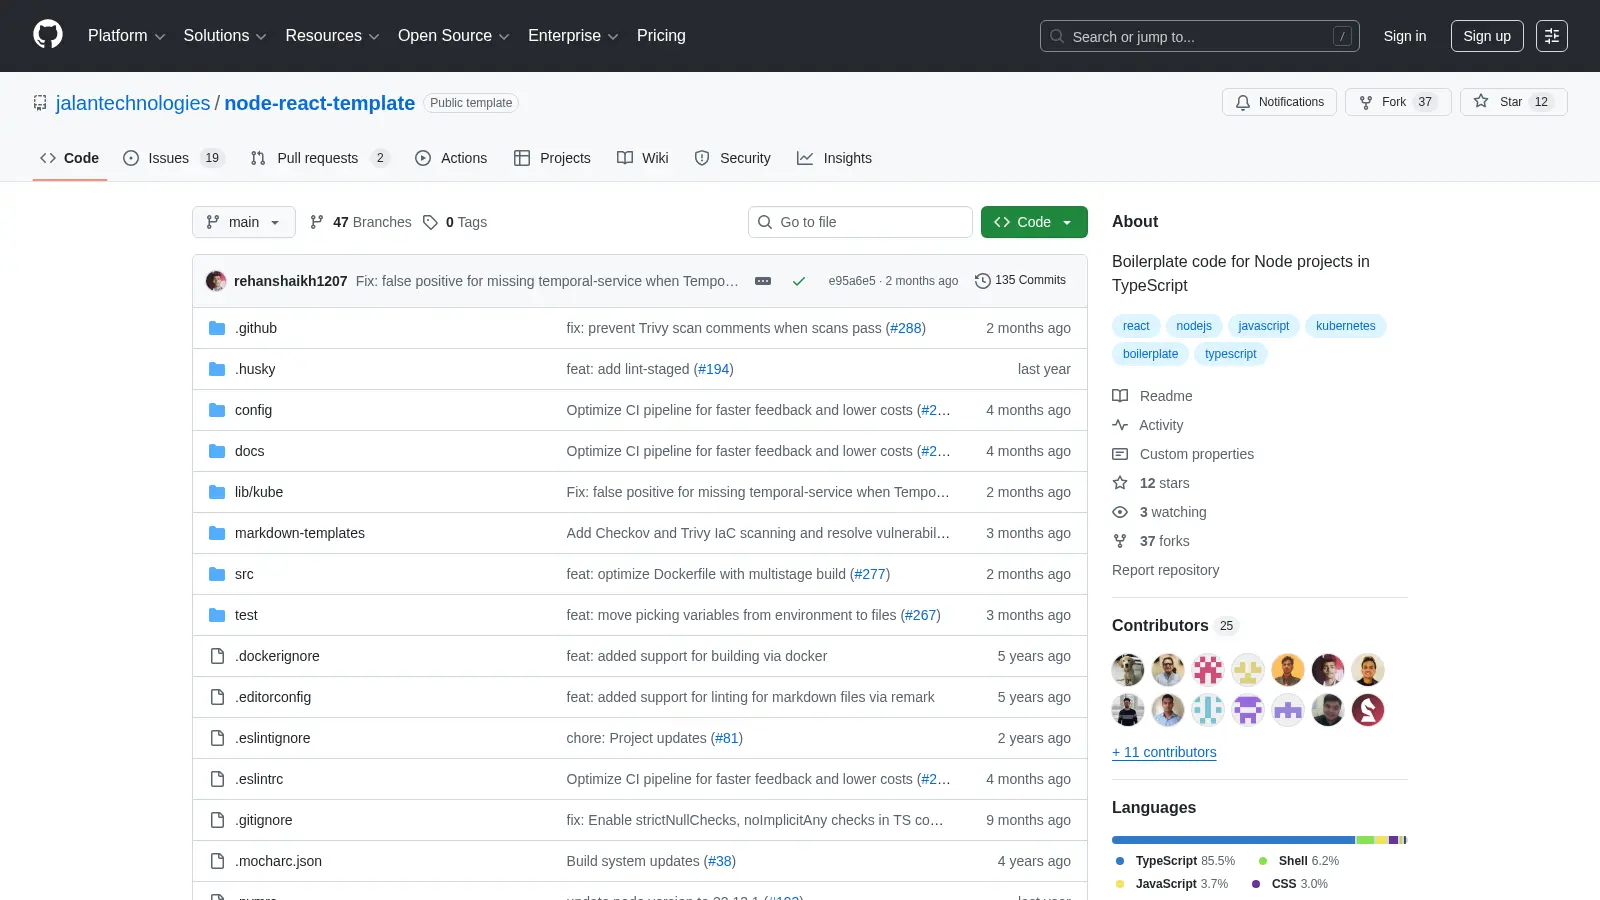Screen dimensions: 1600x900
Task: Open the main branch selector dropdown
Action: coord(244,222)
